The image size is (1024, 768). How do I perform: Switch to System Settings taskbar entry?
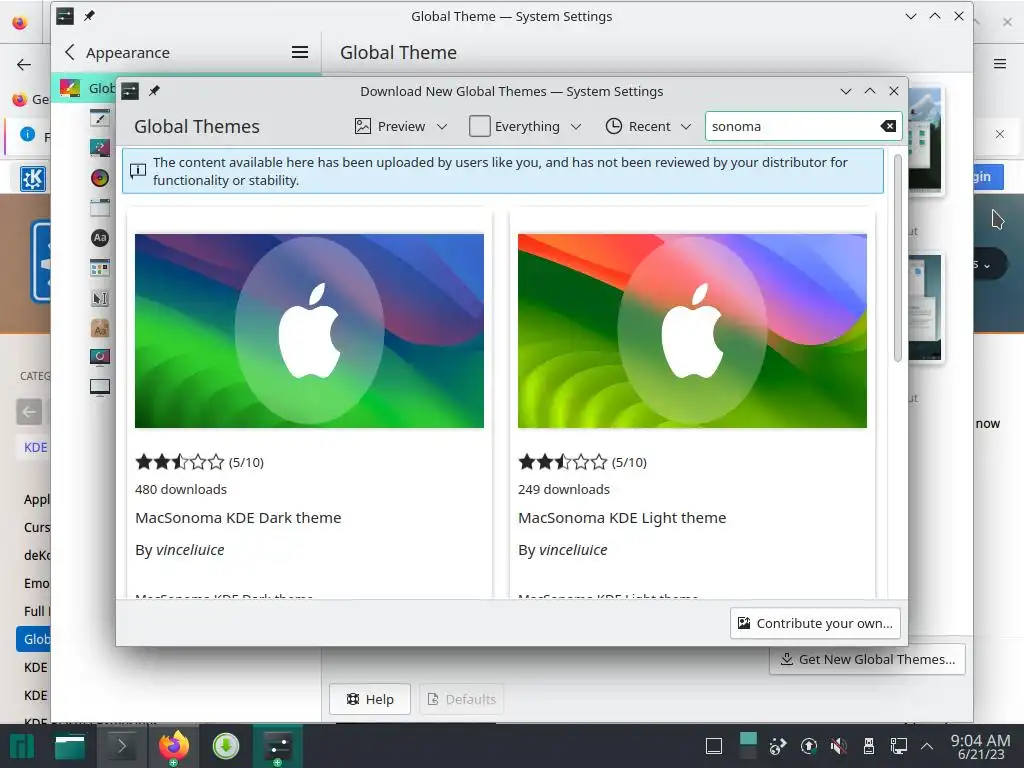278,746
